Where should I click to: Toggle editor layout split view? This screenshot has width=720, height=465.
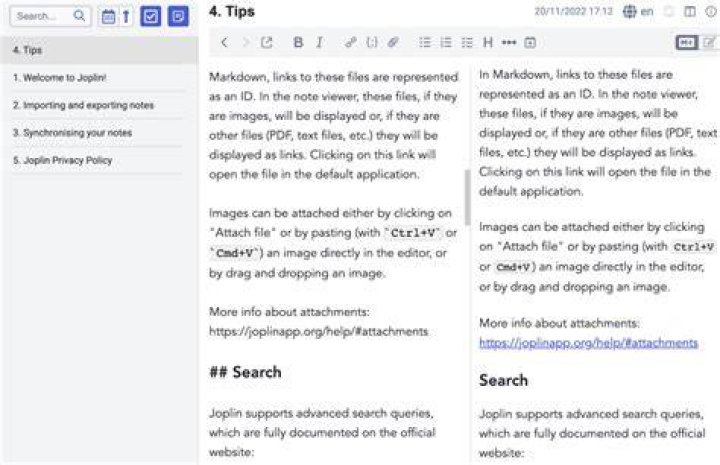click(x=690, y=11)
